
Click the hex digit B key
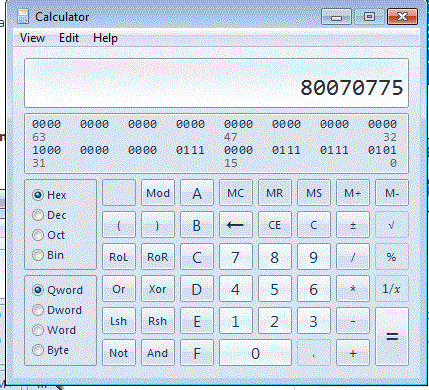click(x=197, y=225)
